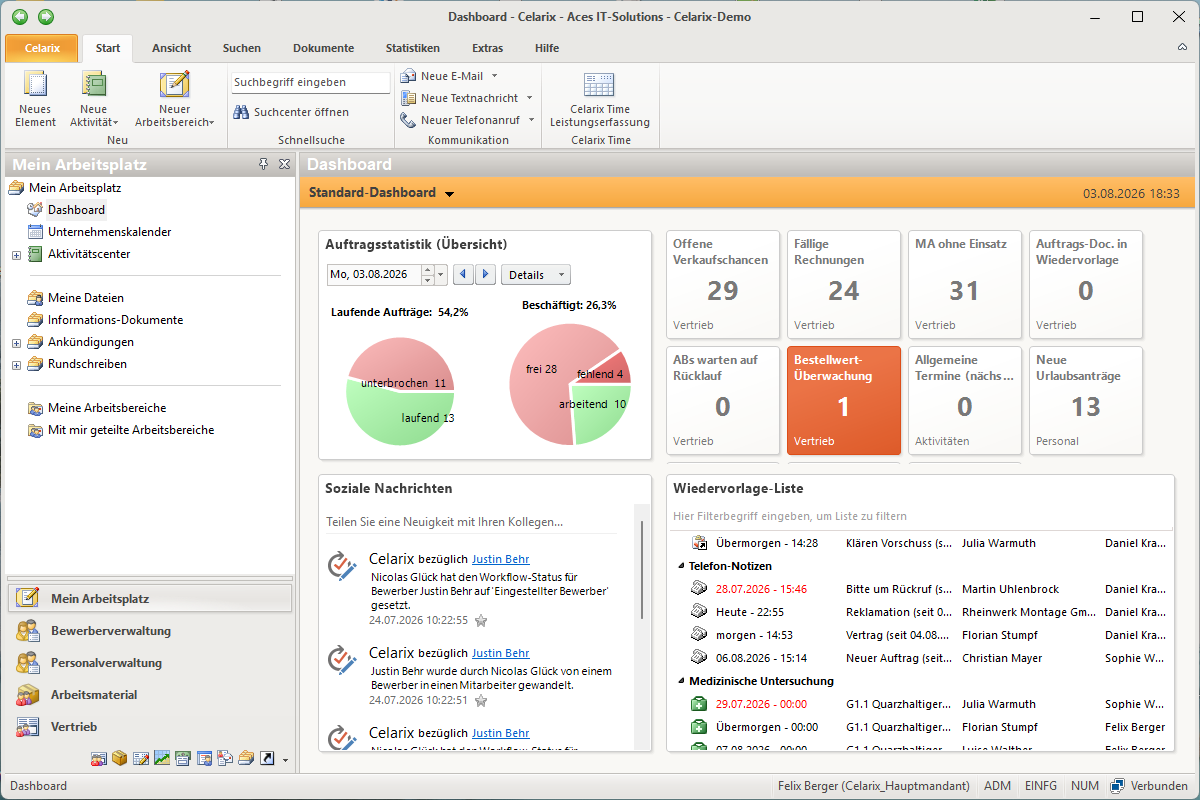Open the date picker dropdown arrow
Screen dimensions: 1200x800
coord(441,274)
